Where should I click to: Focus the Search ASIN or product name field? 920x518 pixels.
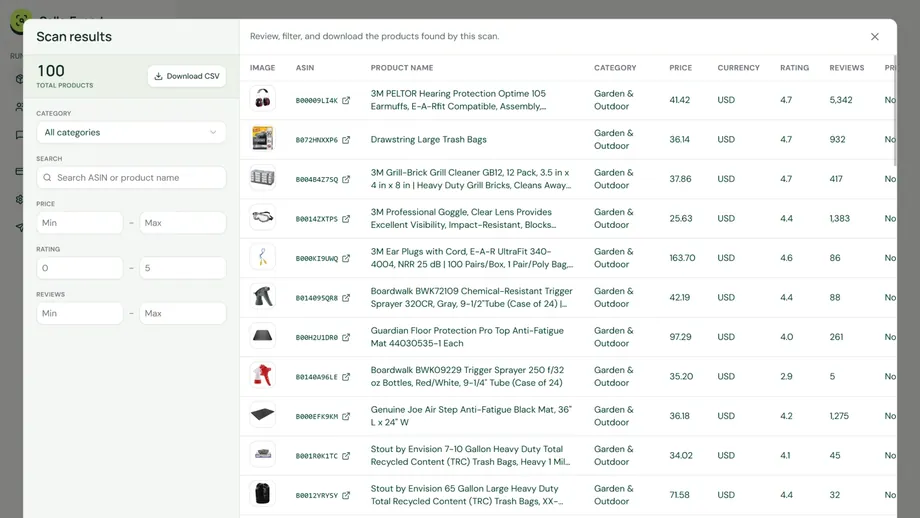pyautogui.click(x=131, y=178)
